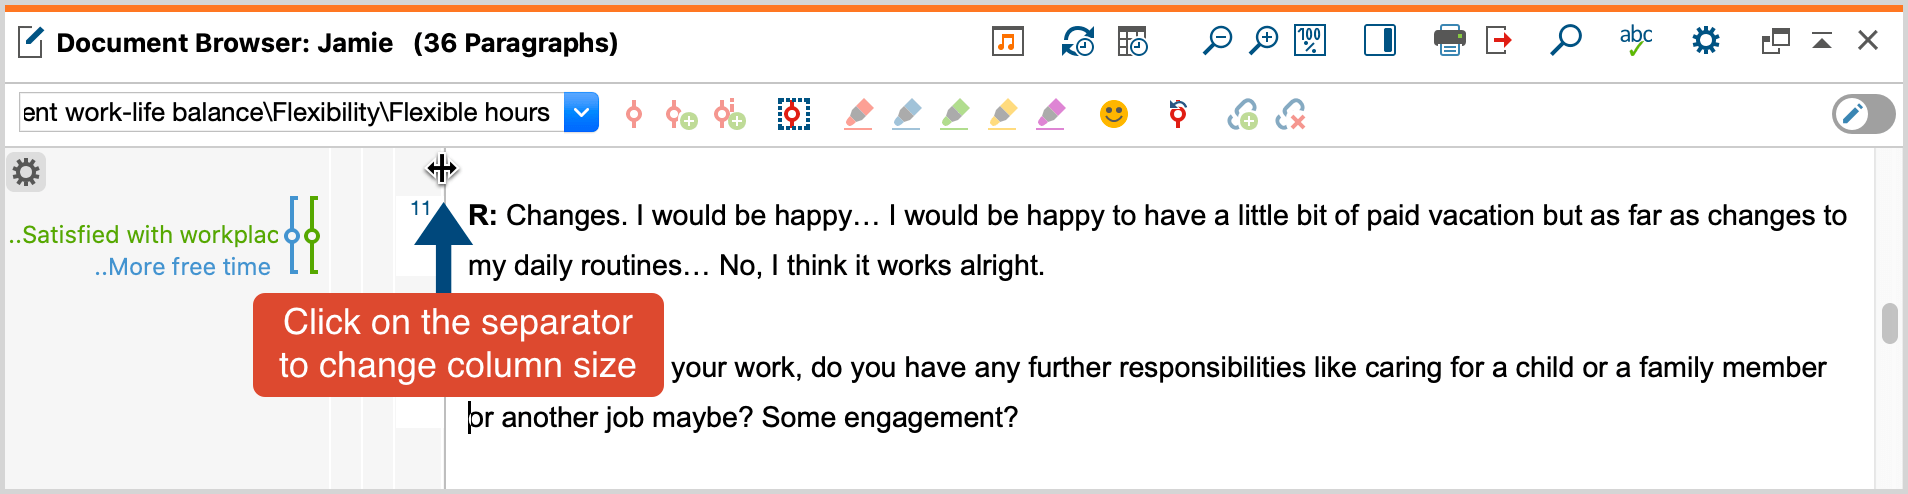The width and height of the screenshot is (1908, 494).
Task: Export the displayed document
Action: click(x=1498, y=41)
